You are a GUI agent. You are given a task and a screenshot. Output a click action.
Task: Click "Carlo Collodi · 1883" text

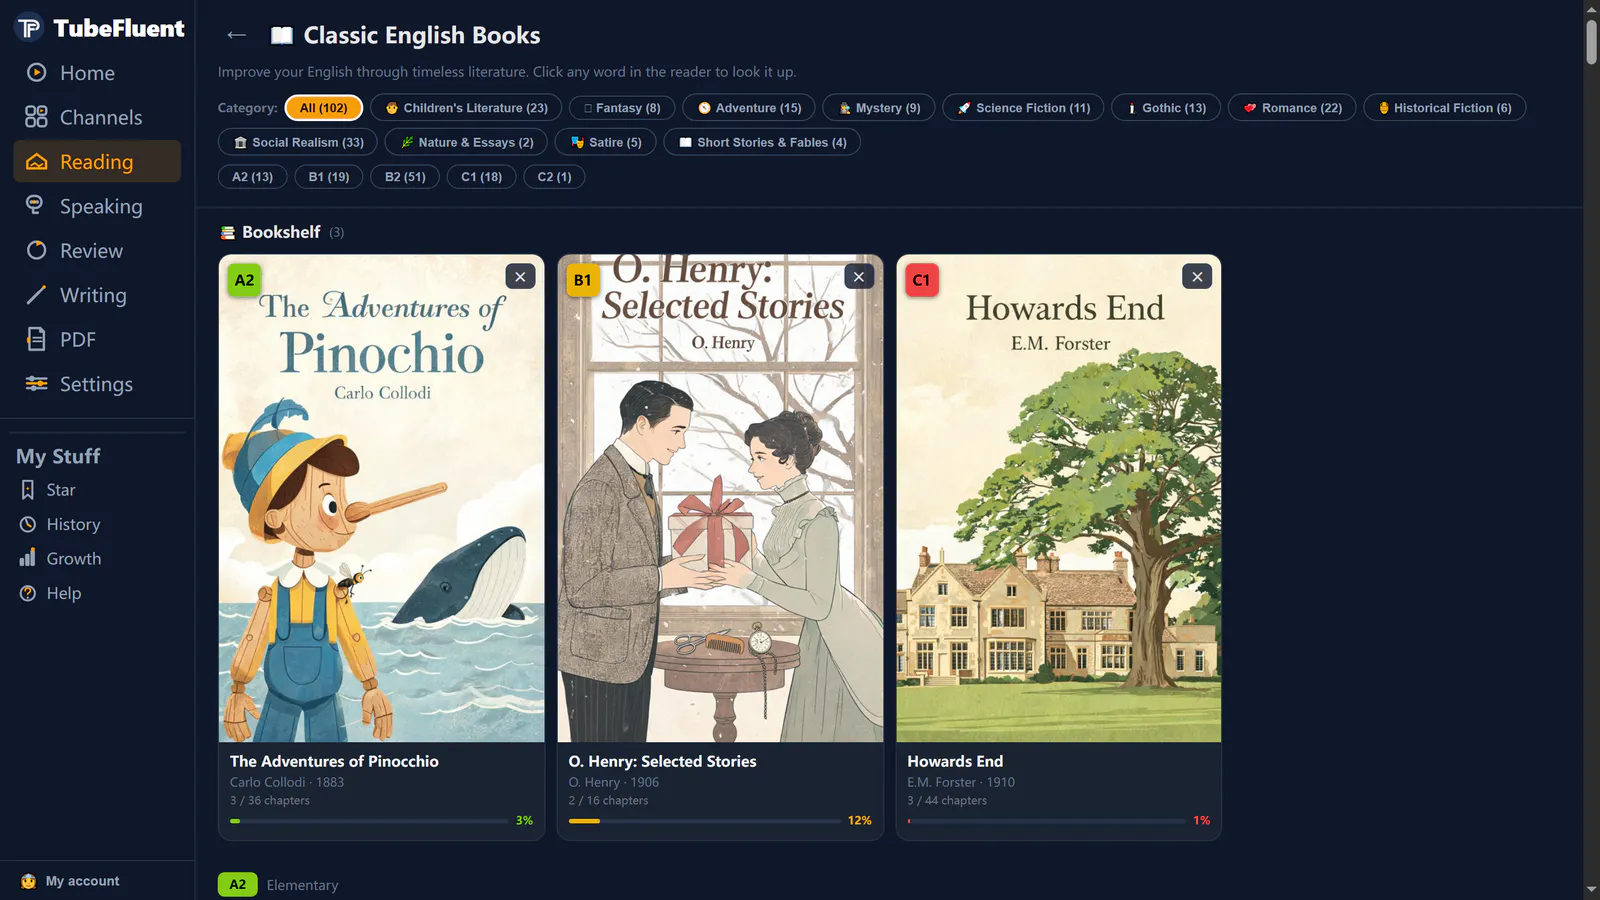click(287, 782)
